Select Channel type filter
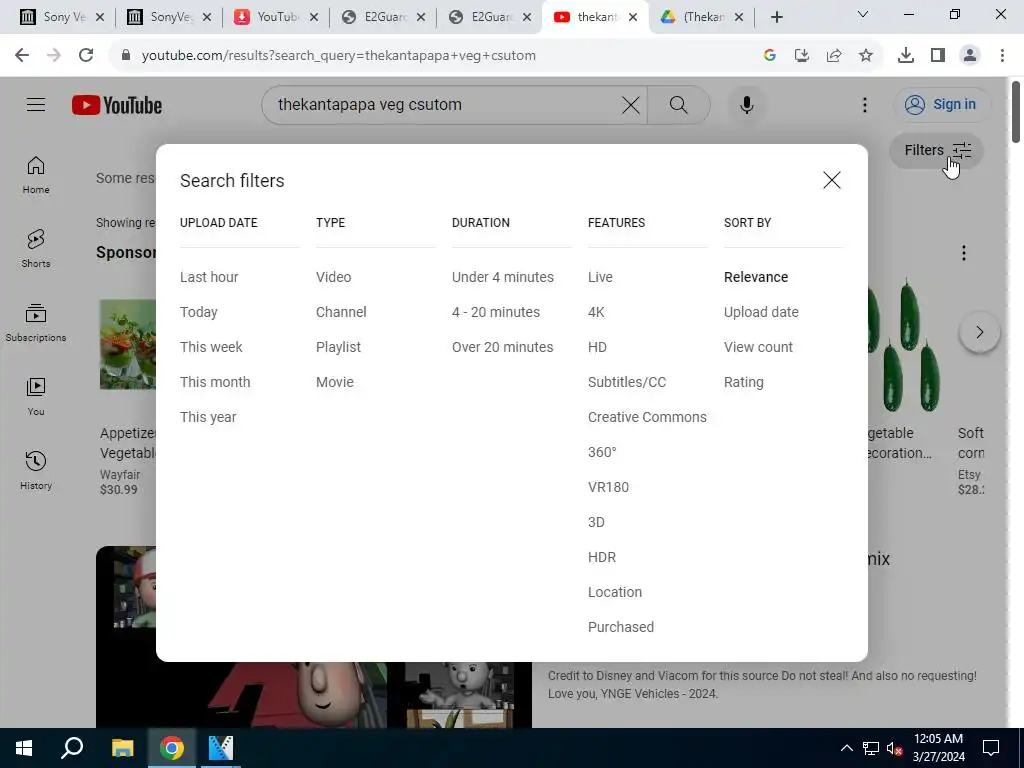The height and width of the screenshot is (768, 1024). pyautogui.click(x=341, y=312)
